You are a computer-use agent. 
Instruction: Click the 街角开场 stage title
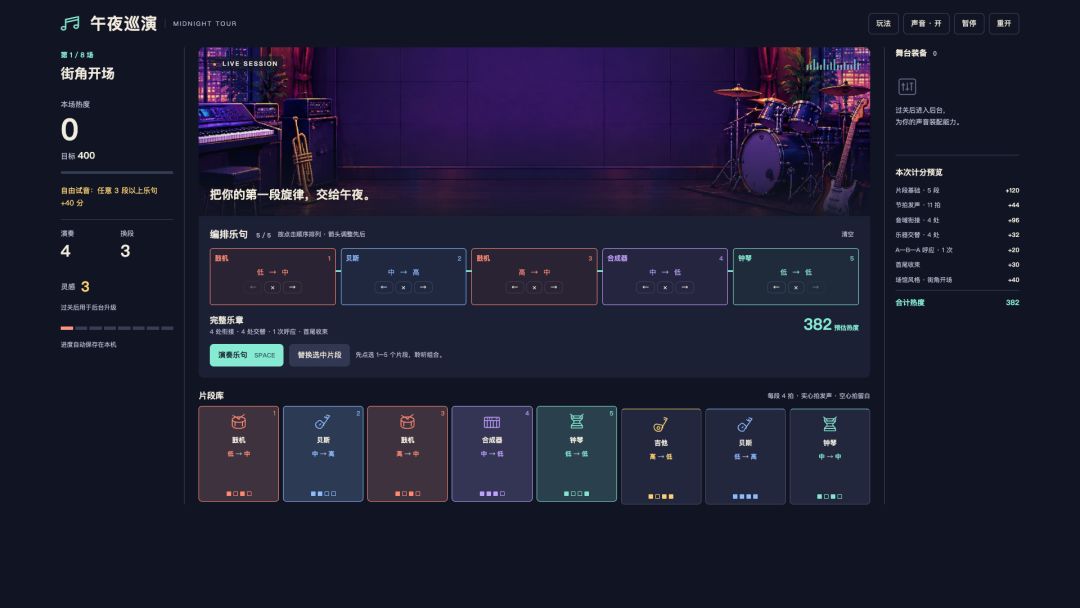click(x=87, y=74)
